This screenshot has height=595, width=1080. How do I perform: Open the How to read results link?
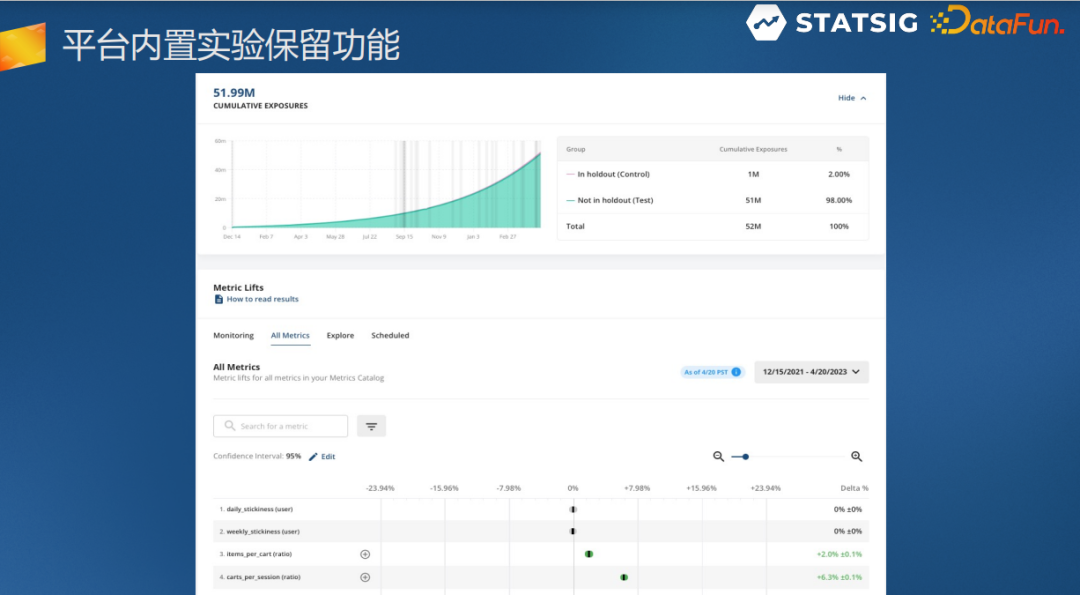pos(262,299)
